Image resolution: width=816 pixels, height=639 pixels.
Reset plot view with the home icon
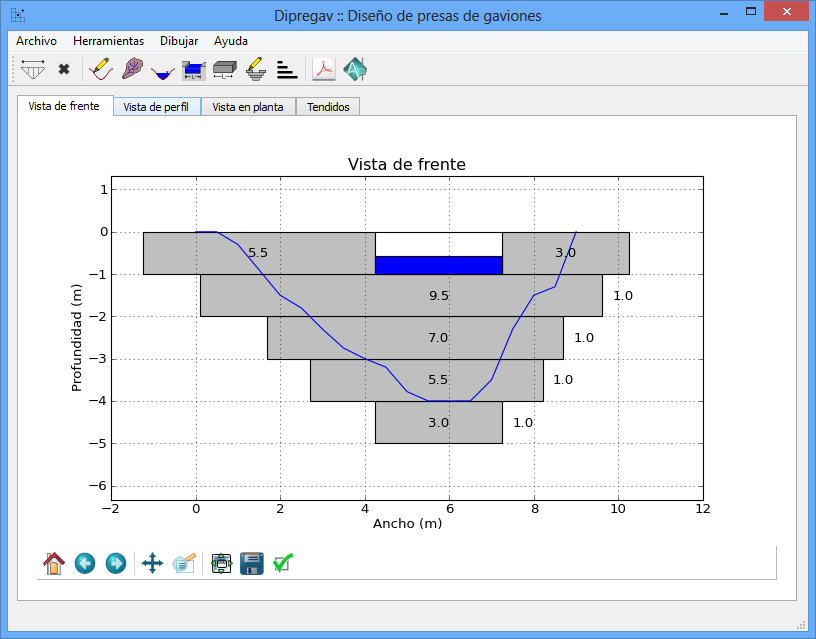pyautogui.click(x=54, y=564)
